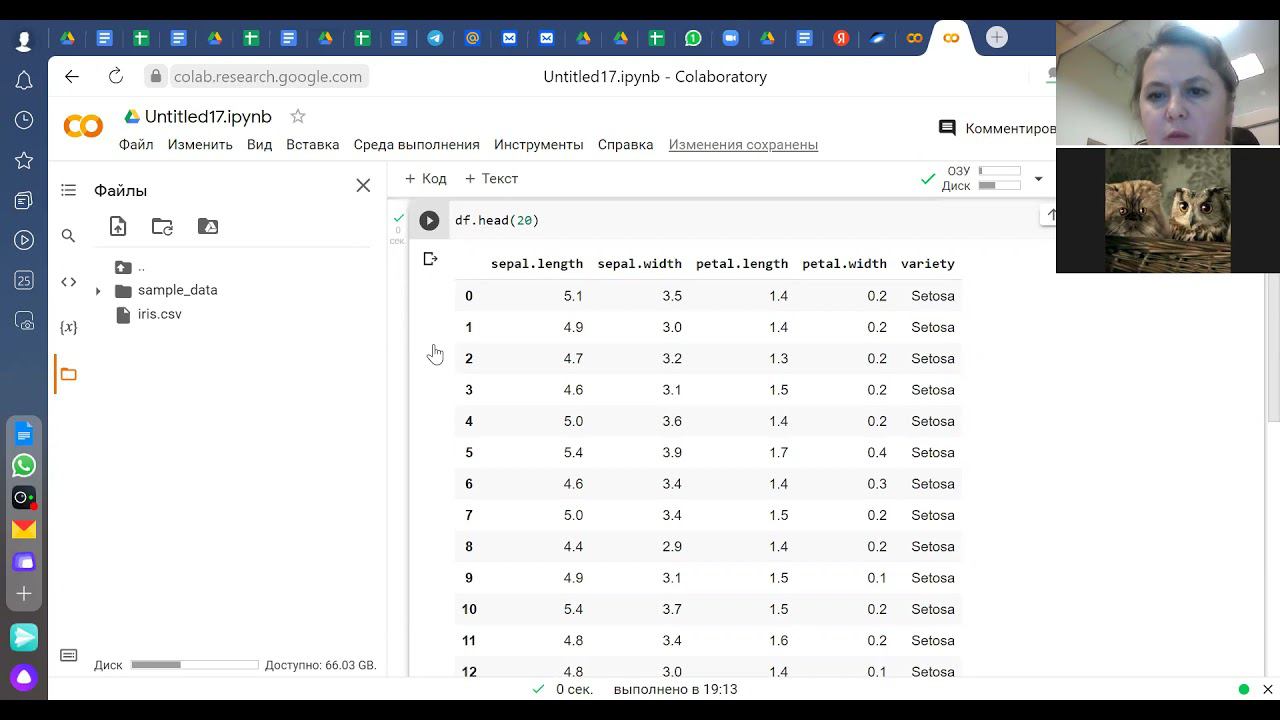
Task: Click into the df.head(20) code editor
Action: tap(743, 220)
